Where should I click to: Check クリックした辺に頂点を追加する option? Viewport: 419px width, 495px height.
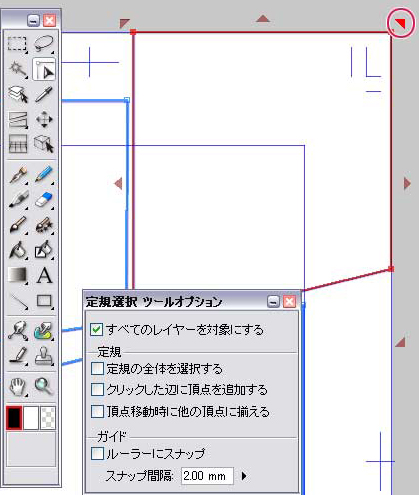[x=97, y=389]
